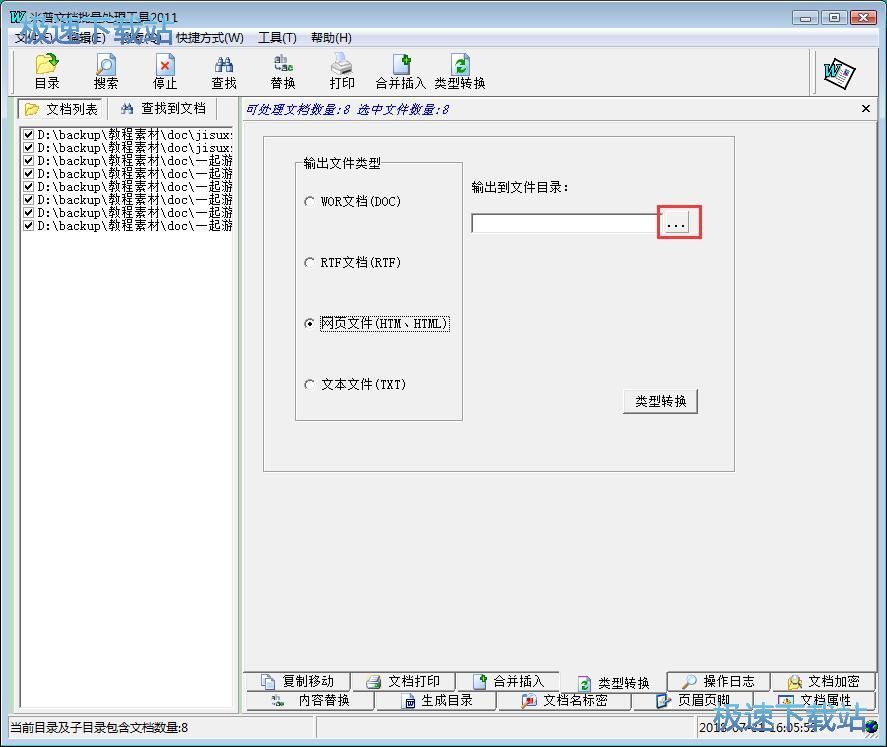Click the 合并插入 toolbar icon
Image resolution: width=887 pixels, height=747 pixels.
pyautogui.click(x=400, y=70)
